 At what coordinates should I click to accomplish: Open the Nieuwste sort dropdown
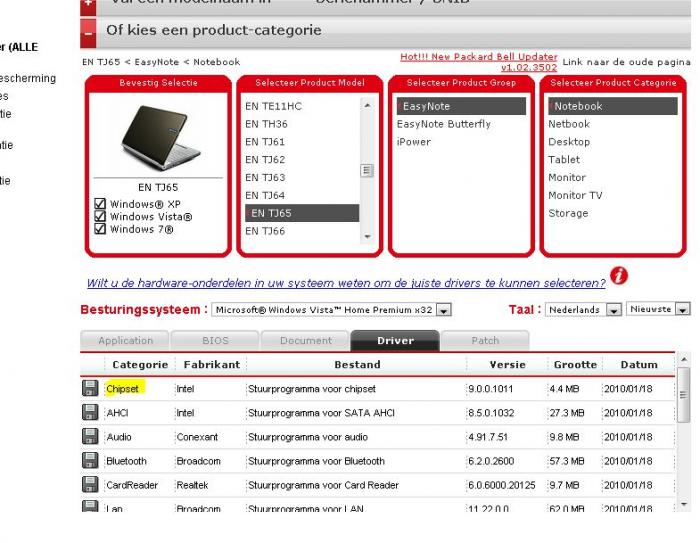click(x=658, y=309)
